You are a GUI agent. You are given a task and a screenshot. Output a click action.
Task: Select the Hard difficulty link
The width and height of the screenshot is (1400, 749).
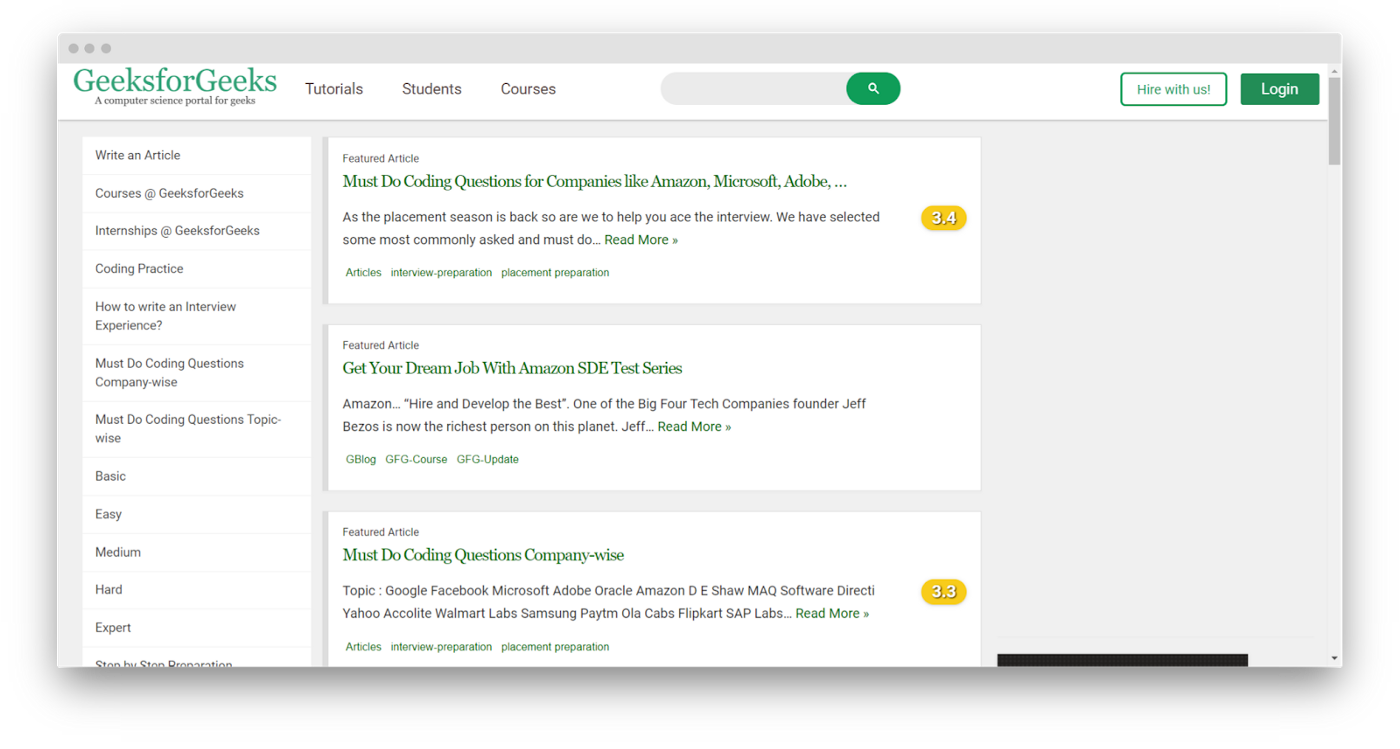point(109,590)
